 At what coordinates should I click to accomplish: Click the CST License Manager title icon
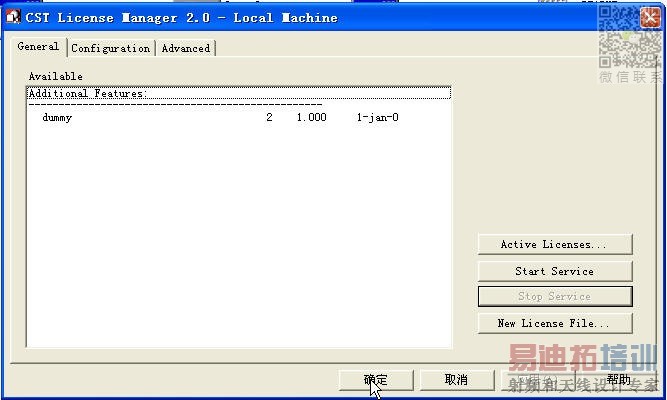[13, 17]
